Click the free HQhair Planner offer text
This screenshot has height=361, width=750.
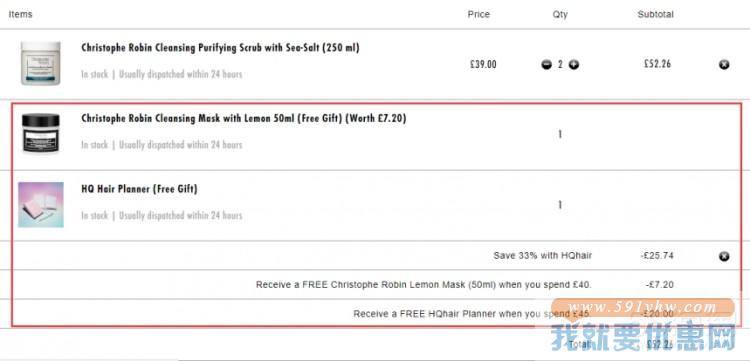473,314
